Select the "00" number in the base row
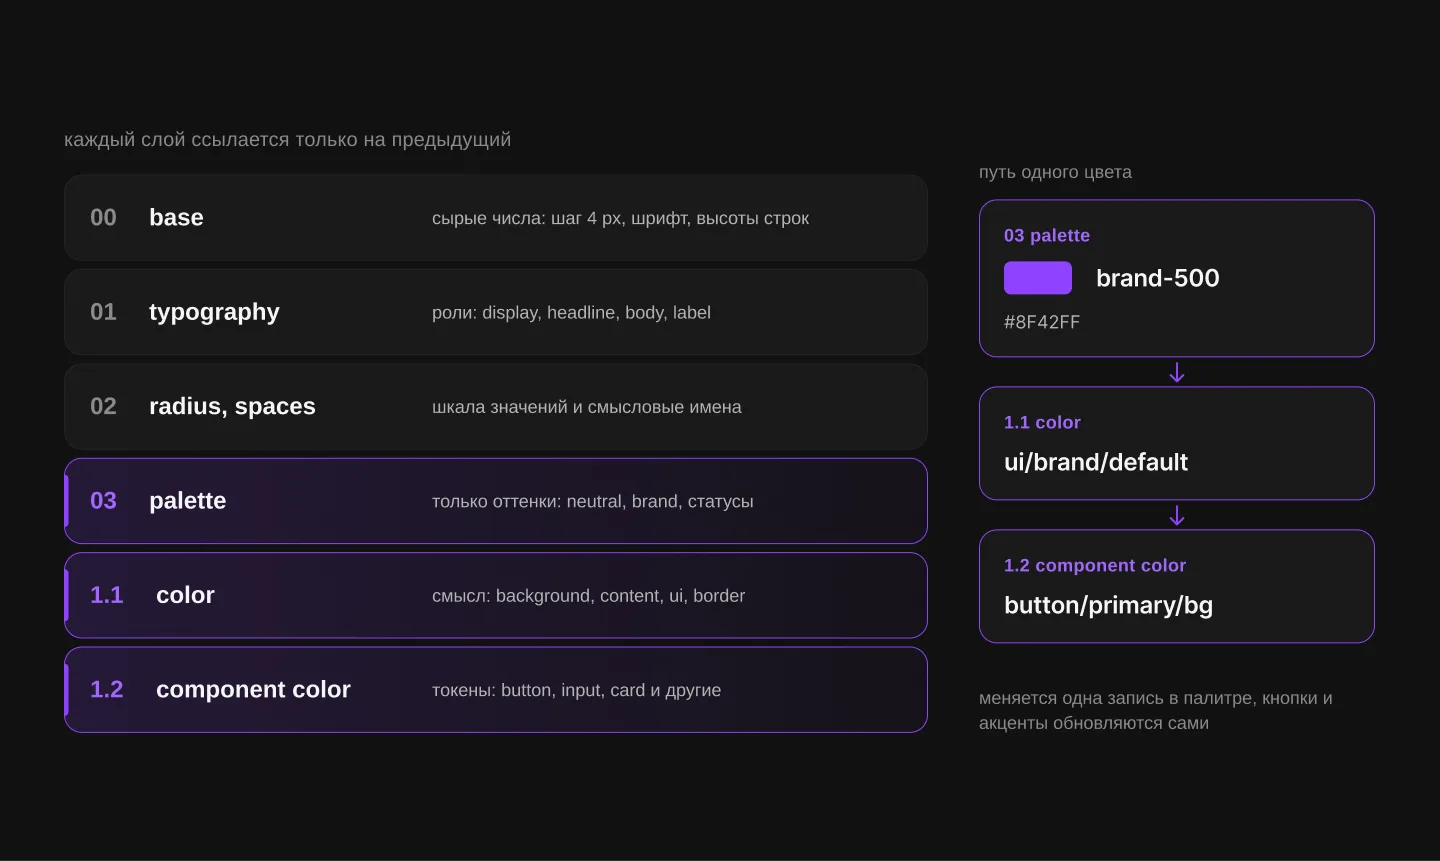Image resolution: width=1440 pixels, height=861 pixels. (103, 218)
